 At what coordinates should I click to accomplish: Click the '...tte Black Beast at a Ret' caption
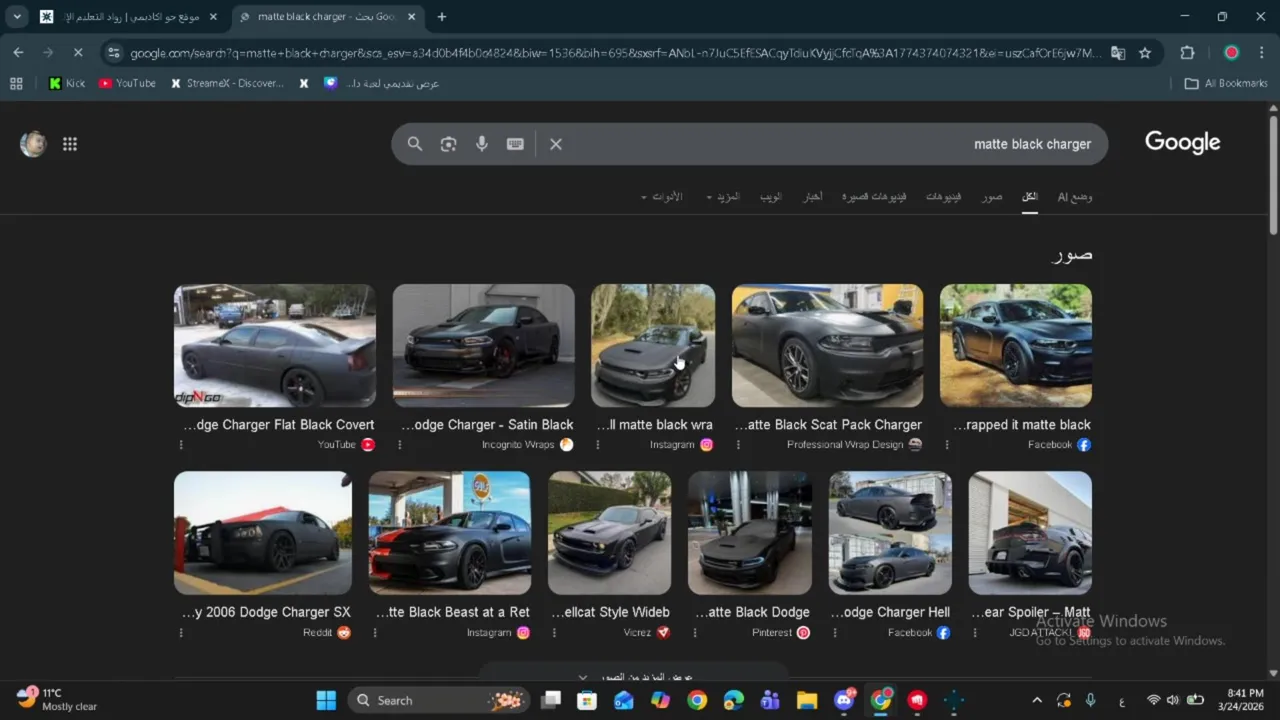[x=453, y=612]
